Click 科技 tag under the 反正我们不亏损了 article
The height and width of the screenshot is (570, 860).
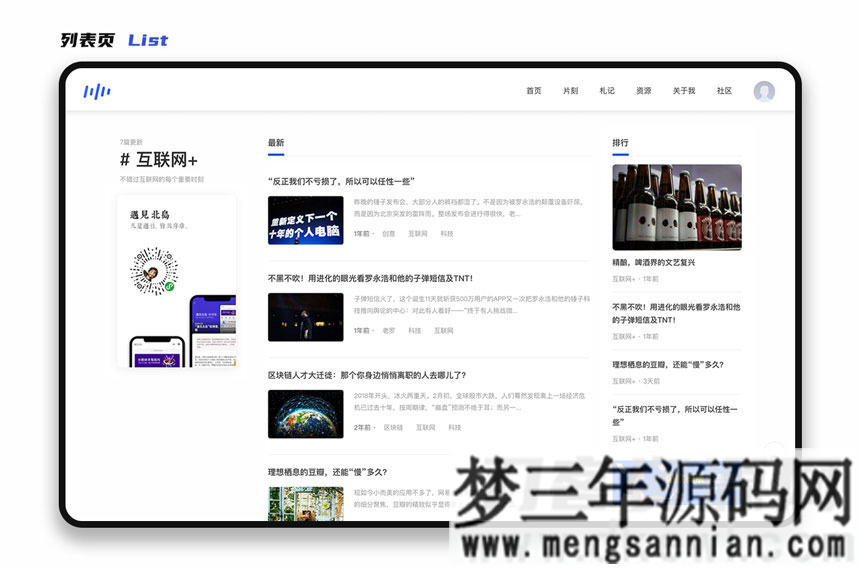tap(447, 234)
